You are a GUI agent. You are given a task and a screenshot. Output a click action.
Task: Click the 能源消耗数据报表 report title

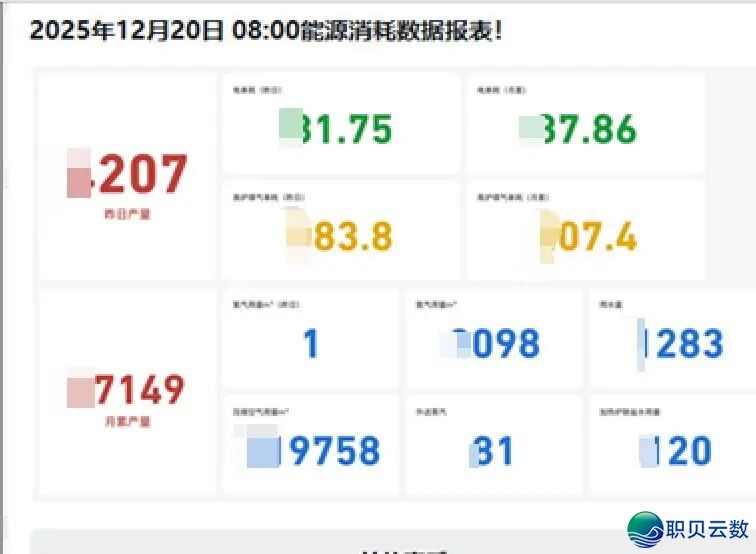tap(265, 30)
